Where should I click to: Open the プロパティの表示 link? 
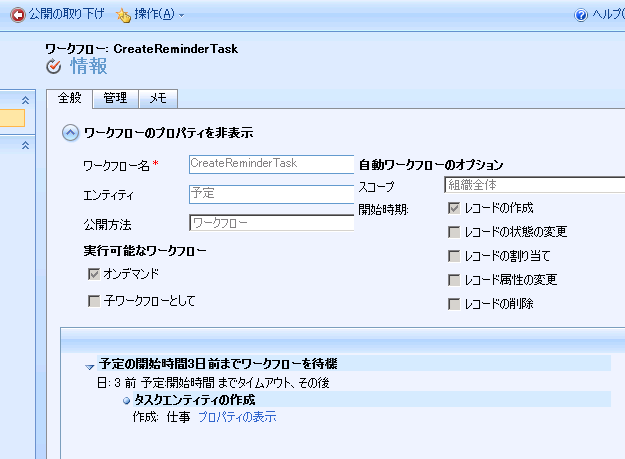pos(237,417)
